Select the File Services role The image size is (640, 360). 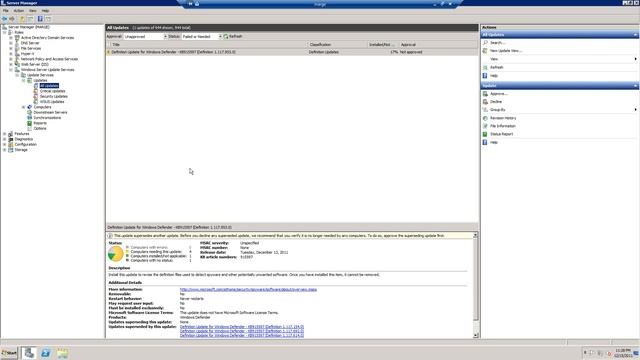click(31, 48)
